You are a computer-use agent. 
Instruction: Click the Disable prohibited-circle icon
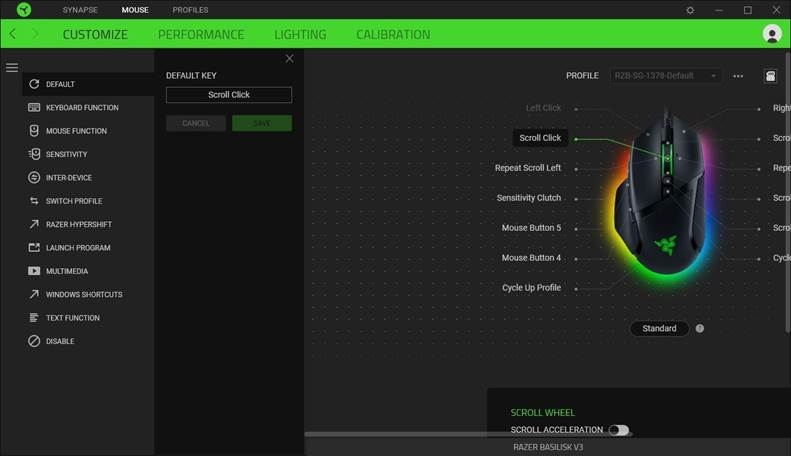[34, 341]
